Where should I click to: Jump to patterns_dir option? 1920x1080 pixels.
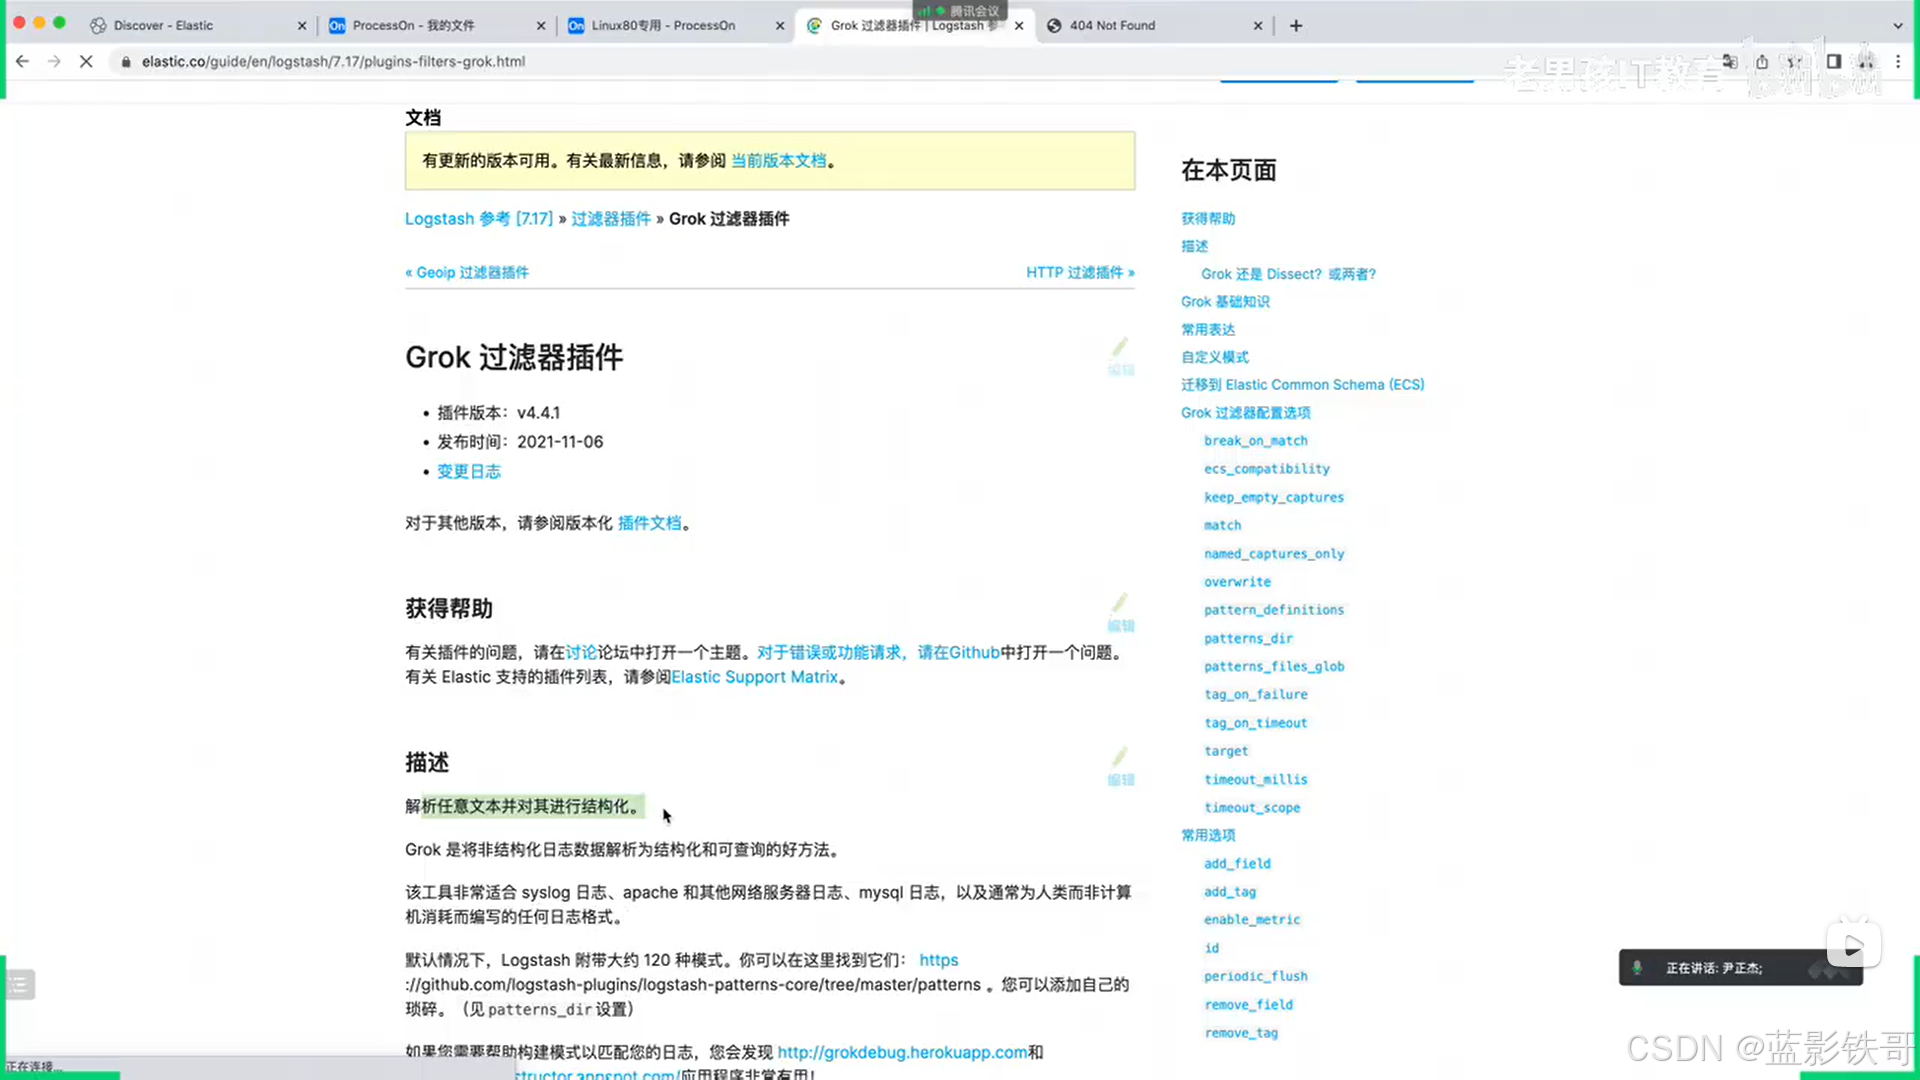click(1248, 638)
